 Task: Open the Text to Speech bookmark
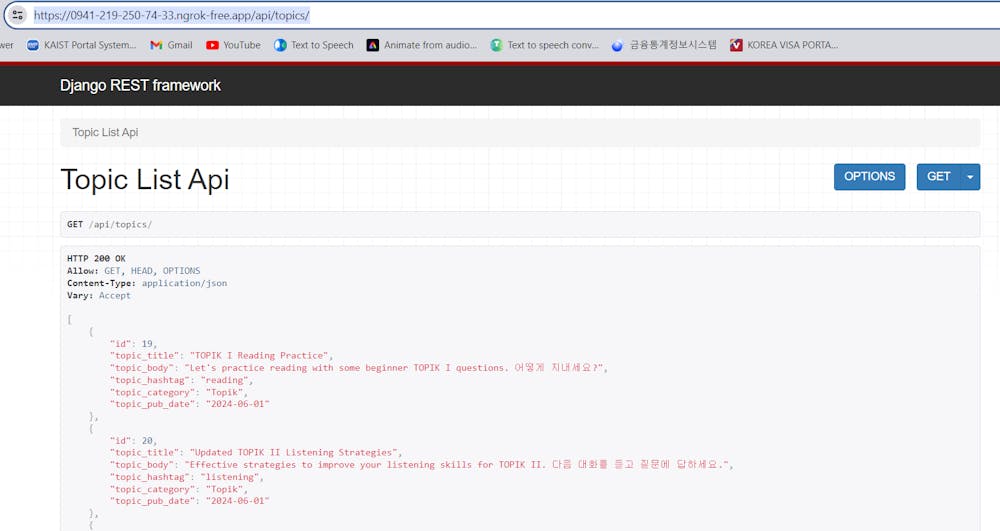click(314, 45)
